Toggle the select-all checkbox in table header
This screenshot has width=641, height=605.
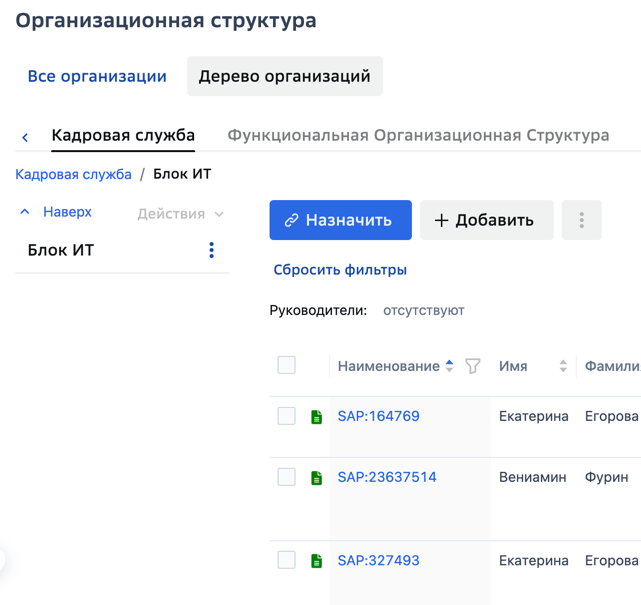click(287, 365)
